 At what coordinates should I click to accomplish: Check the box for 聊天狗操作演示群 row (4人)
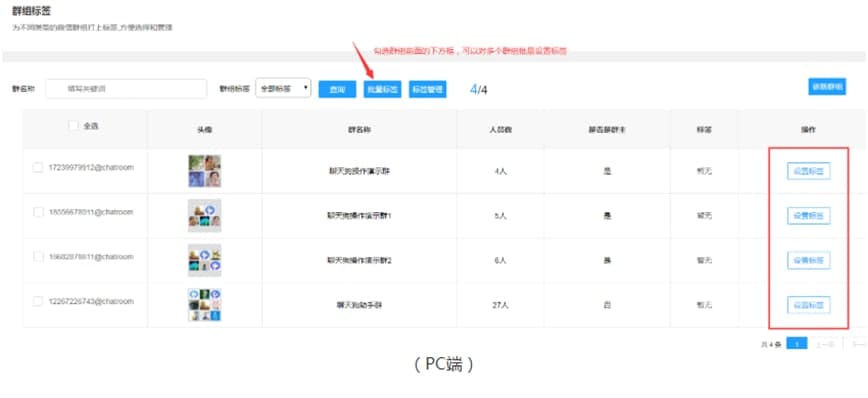point(38,167)
